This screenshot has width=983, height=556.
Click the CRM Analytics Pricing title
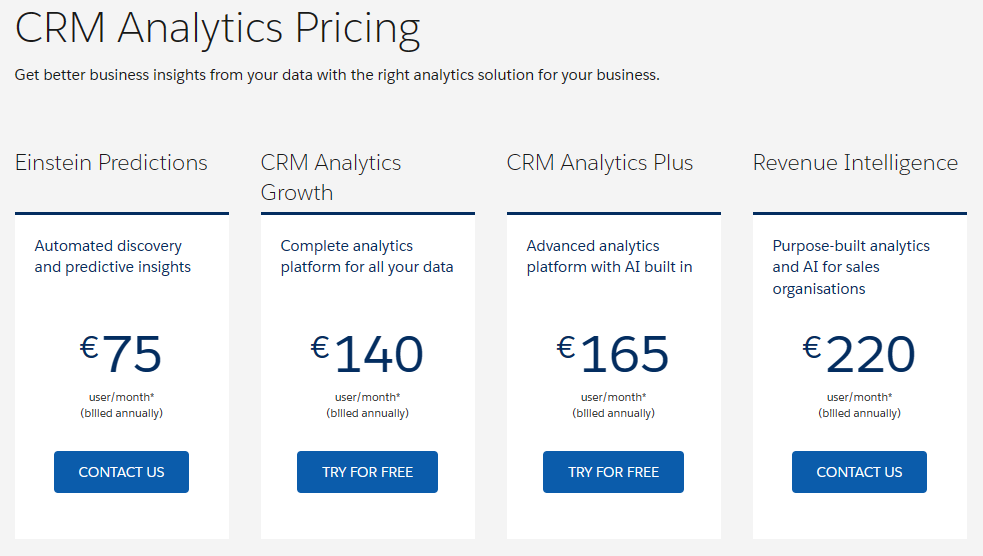[x=218, y=29]
